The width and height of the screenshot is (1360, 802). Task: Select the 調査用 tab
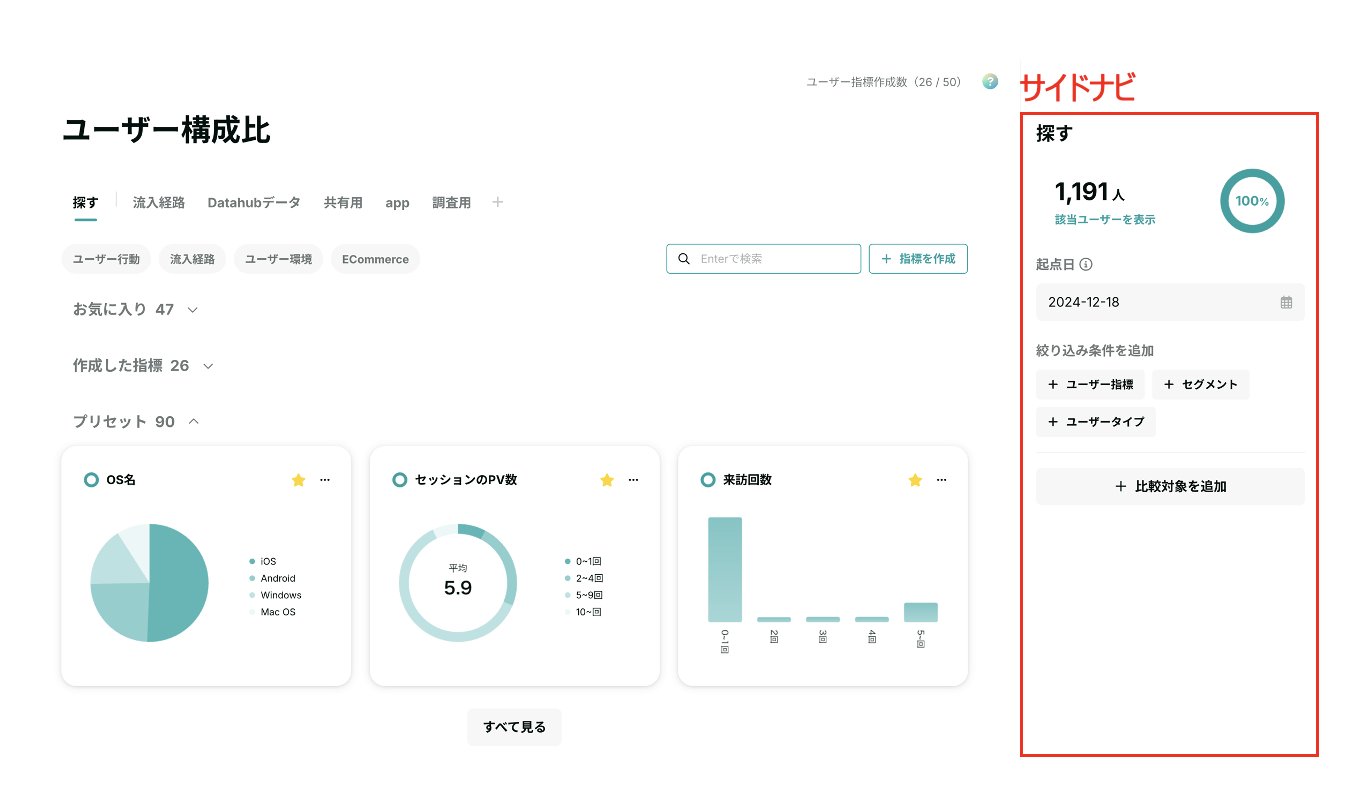(x=451, y=203)
